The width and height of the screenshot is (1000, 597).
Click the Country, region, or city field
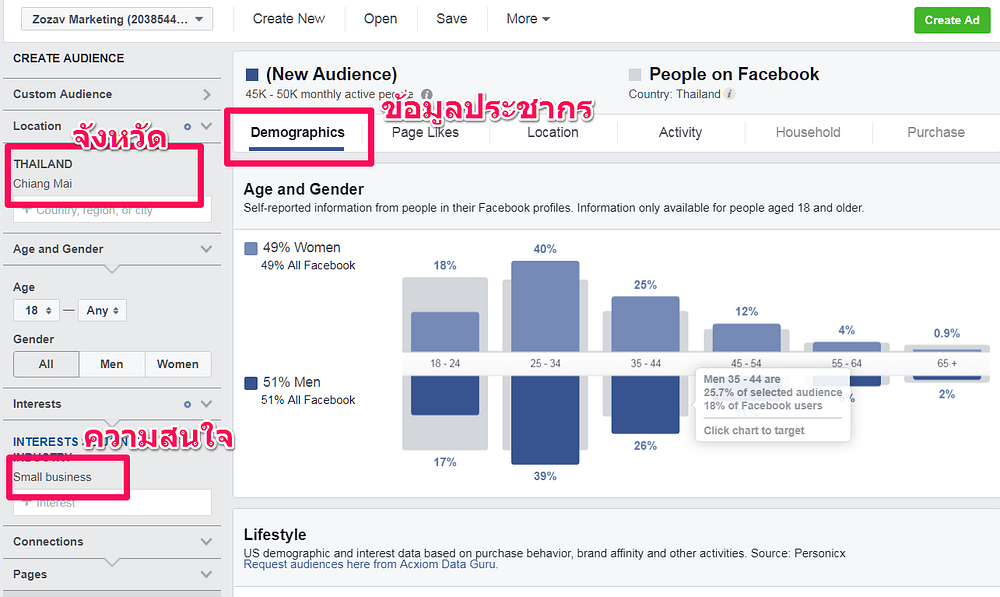(x=112, y=210)
